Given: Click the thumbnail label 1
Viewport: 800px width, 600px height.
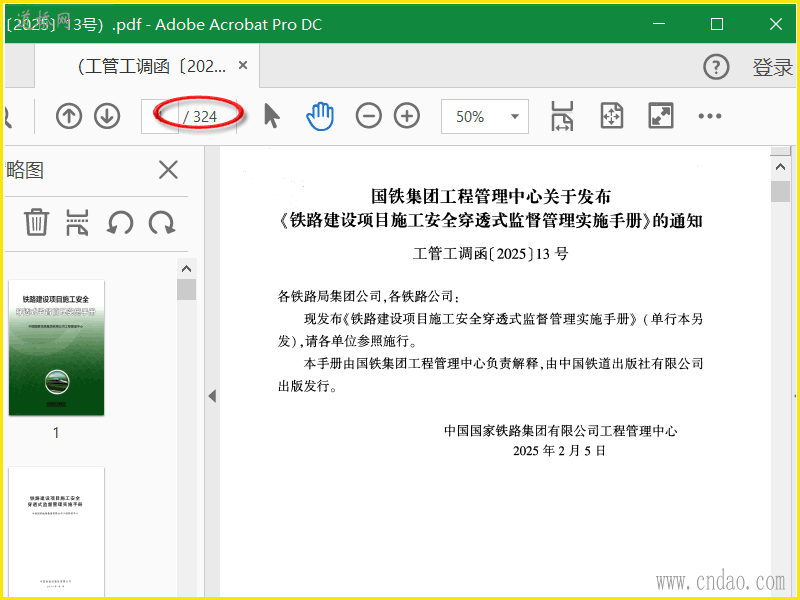Looking at the screenshot, I should click(x=56, y=433).
